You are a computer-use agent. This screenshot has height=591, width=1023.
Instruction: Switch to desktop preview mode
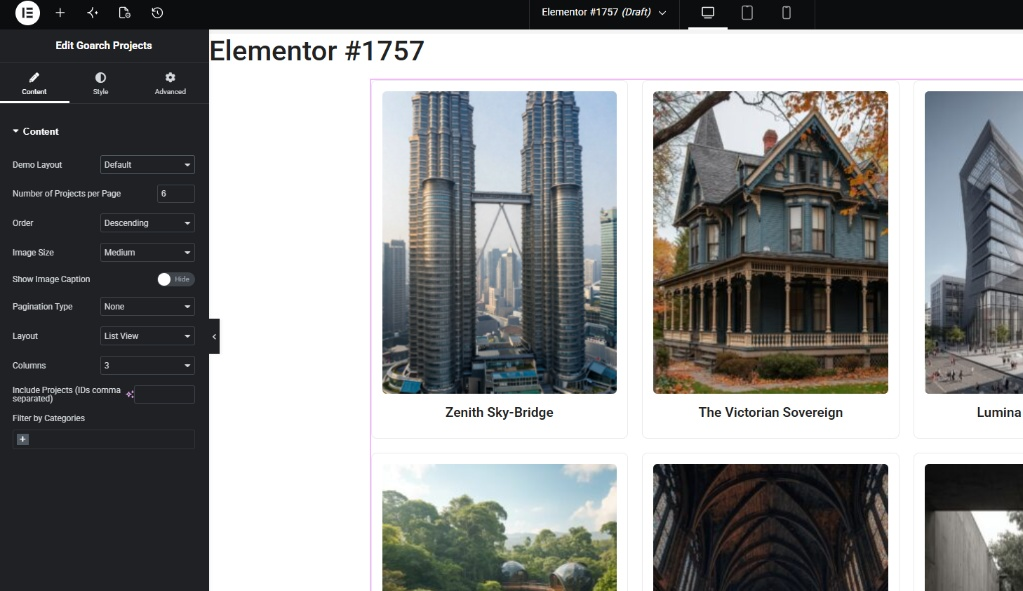(x=708, y=12)
